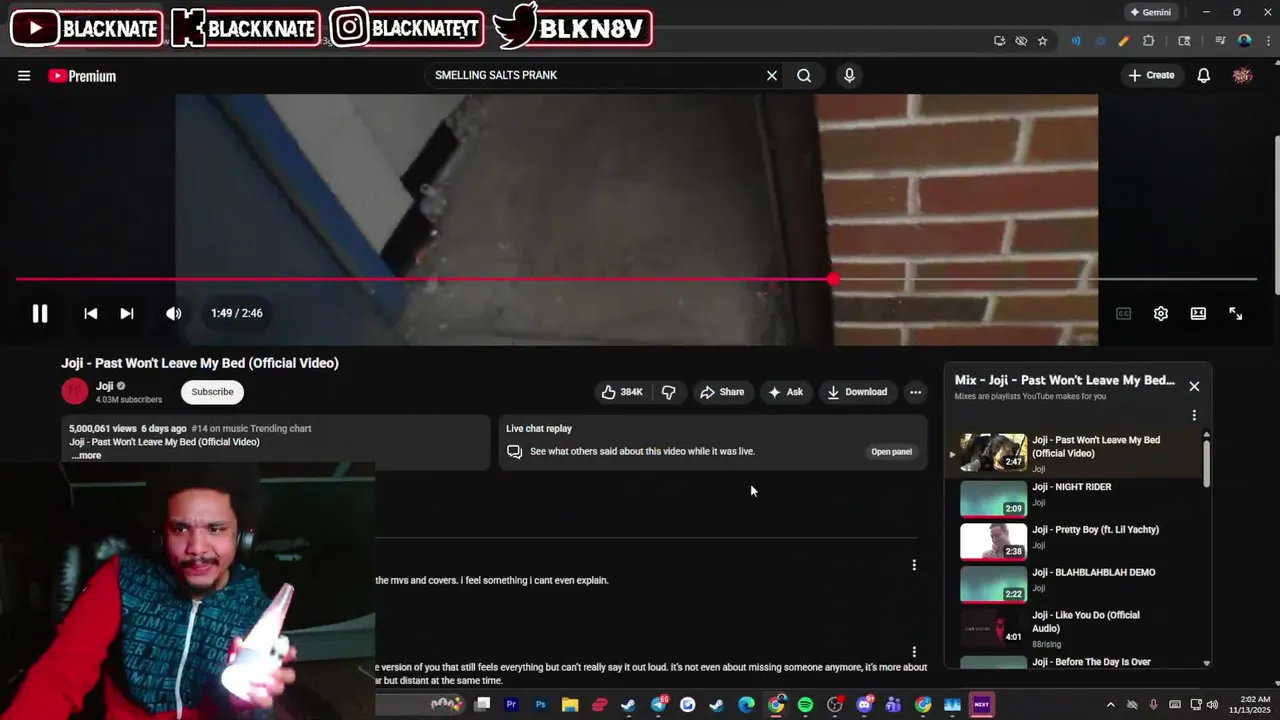The image size is (1280, 720).
Task: Open File Explorer from the taskbar
Action: [x=570, y=705]
